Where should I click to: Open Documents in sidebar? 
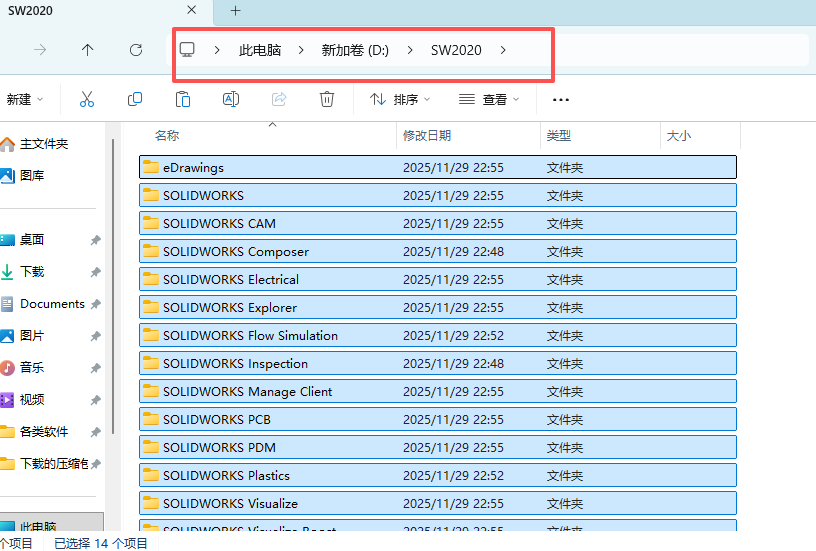52,304
